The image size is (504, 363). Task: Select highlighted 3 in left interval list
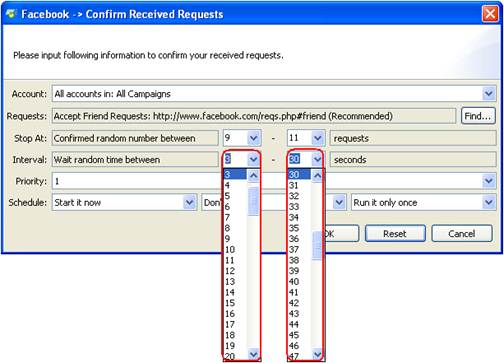coord(235,174)
